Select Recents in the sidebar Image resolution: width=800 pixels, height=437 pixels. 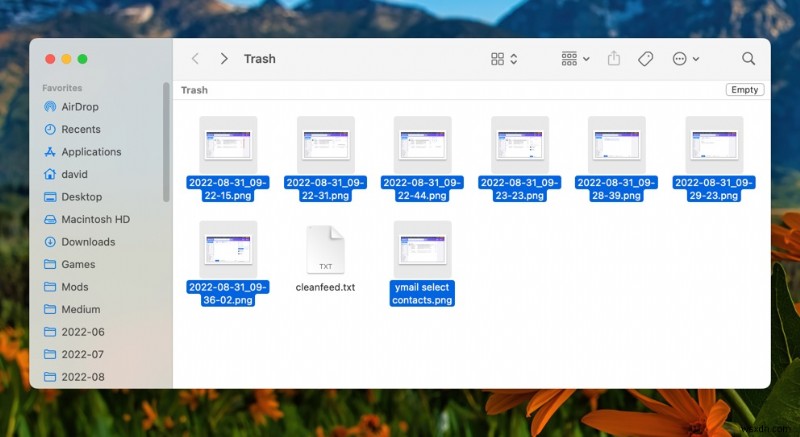coord(72,130)
